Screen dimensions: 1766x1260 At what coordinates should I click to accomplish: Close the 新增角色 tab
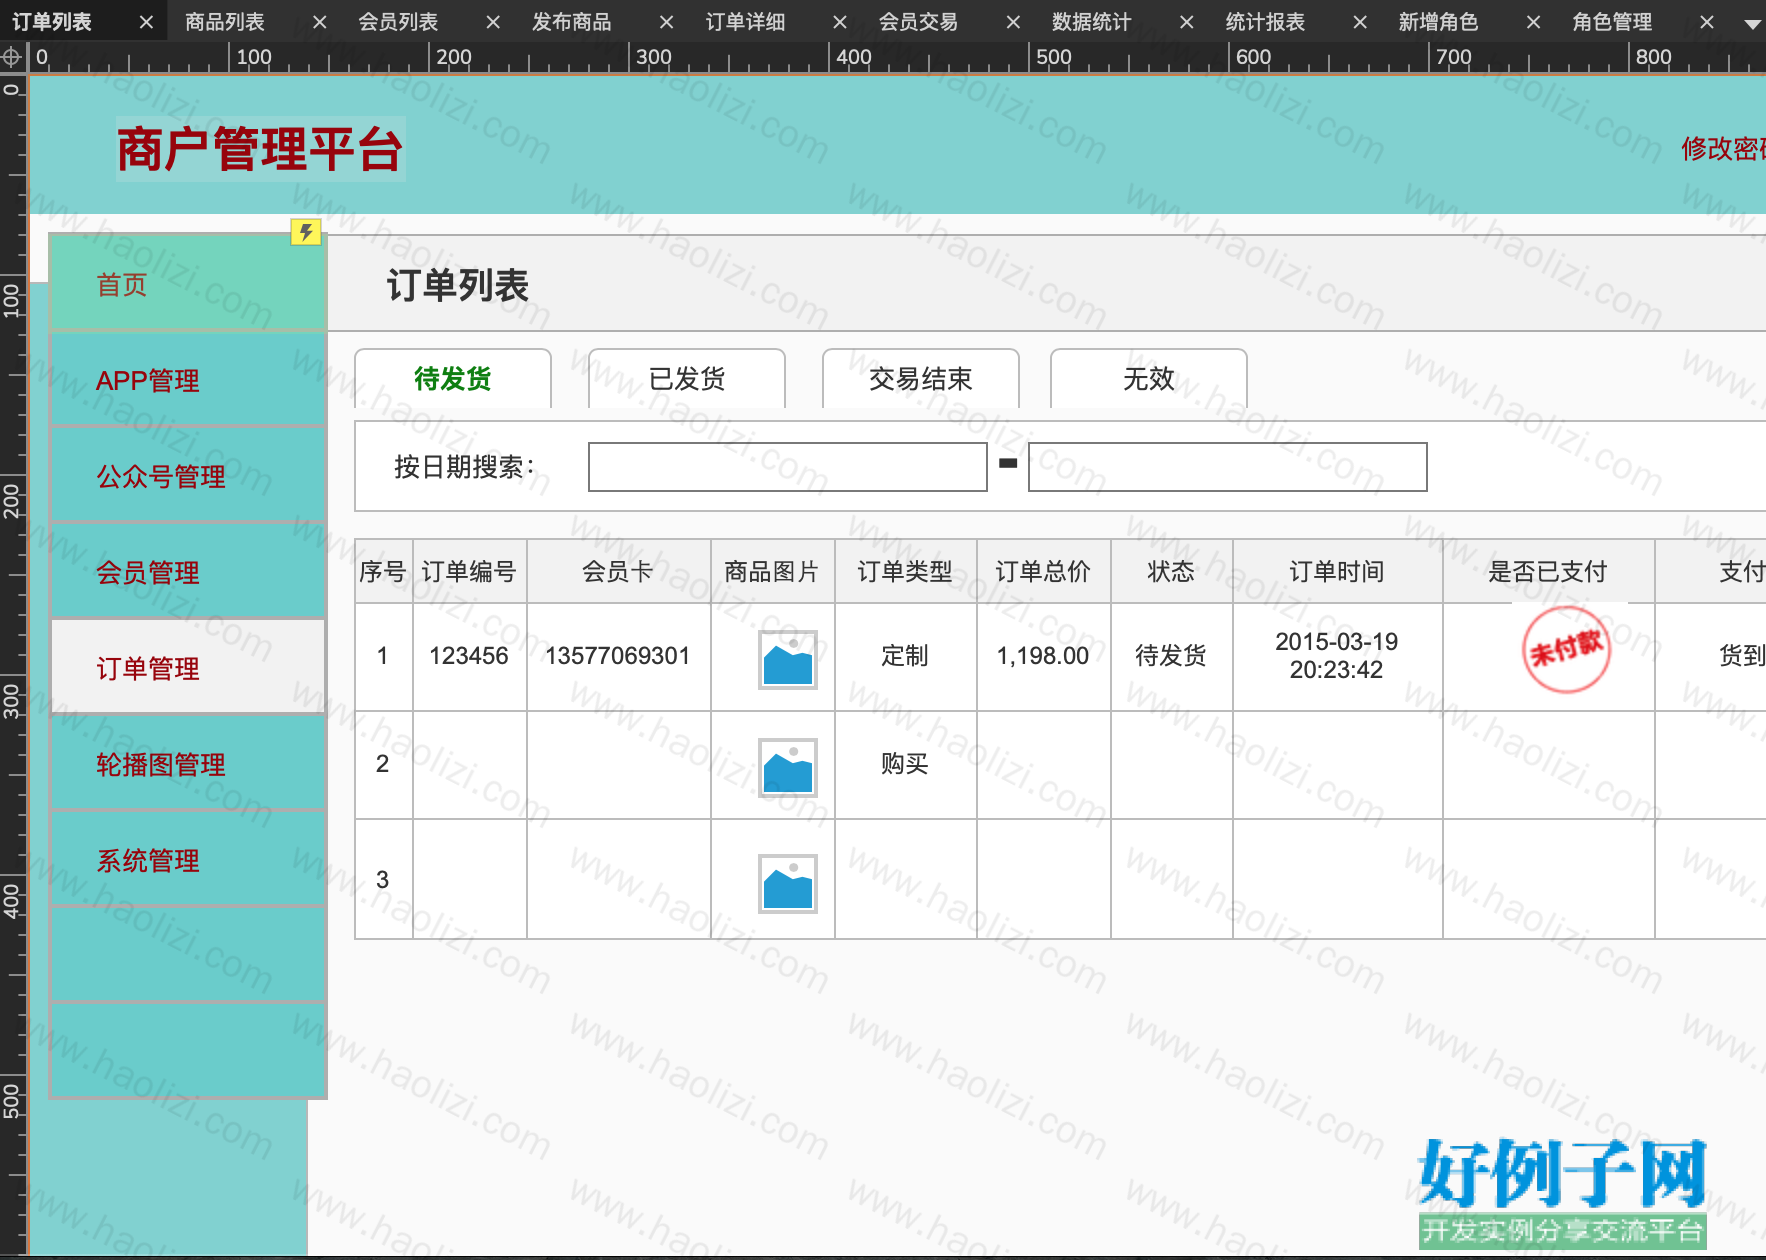coord(1533,22)
